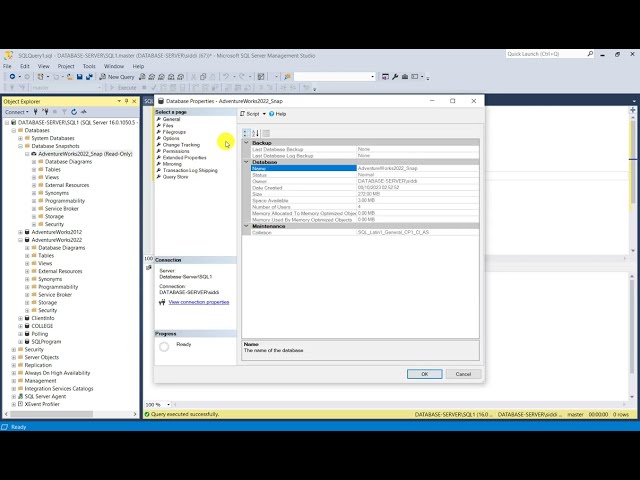Open the Edit menu

point(25,66)
